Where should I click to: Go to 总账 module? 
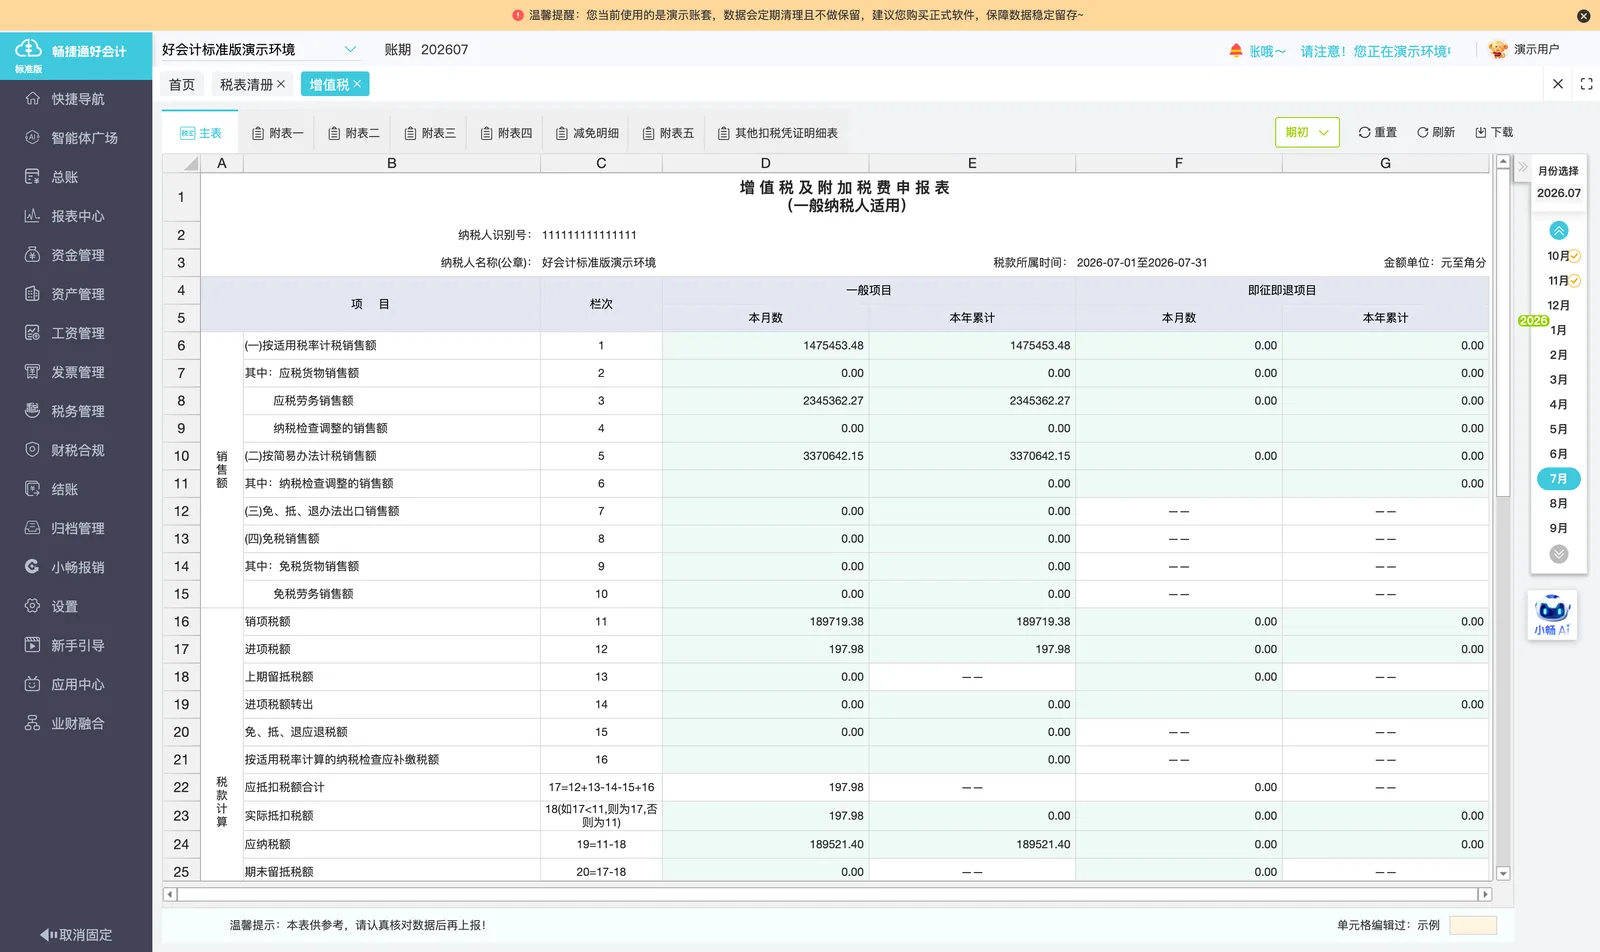77,177
